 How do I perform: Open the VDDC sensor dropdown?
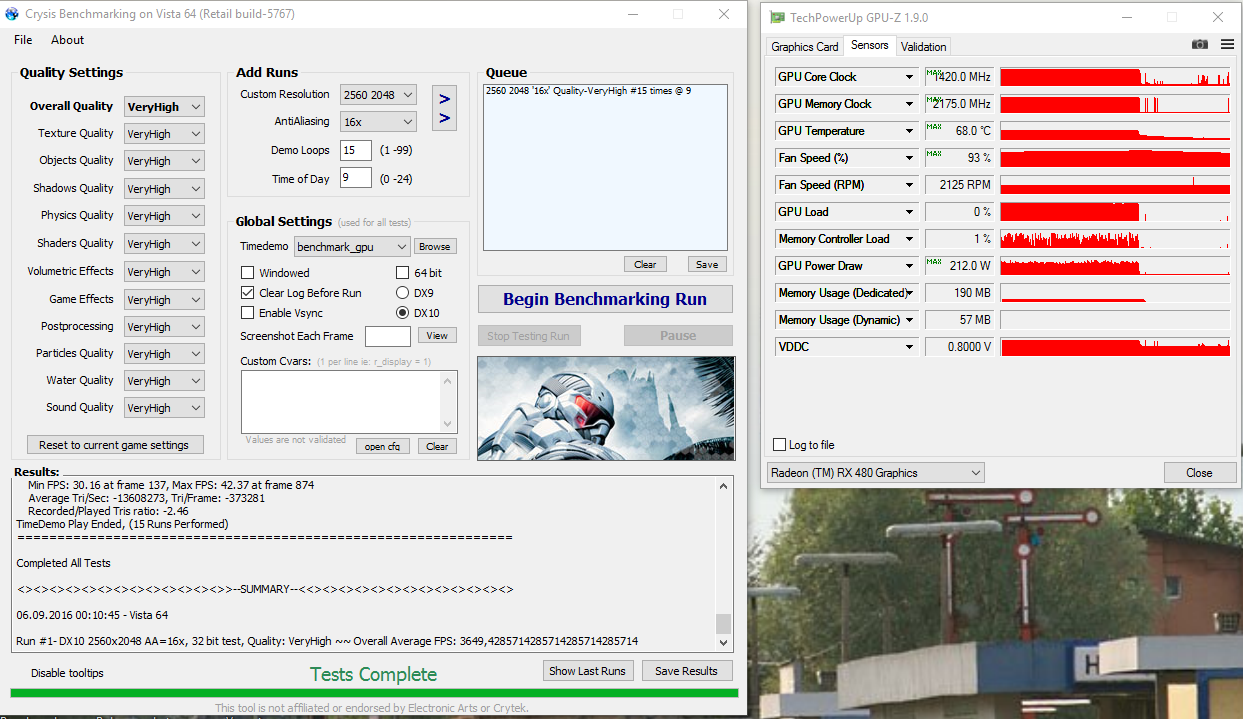[909, 347]
